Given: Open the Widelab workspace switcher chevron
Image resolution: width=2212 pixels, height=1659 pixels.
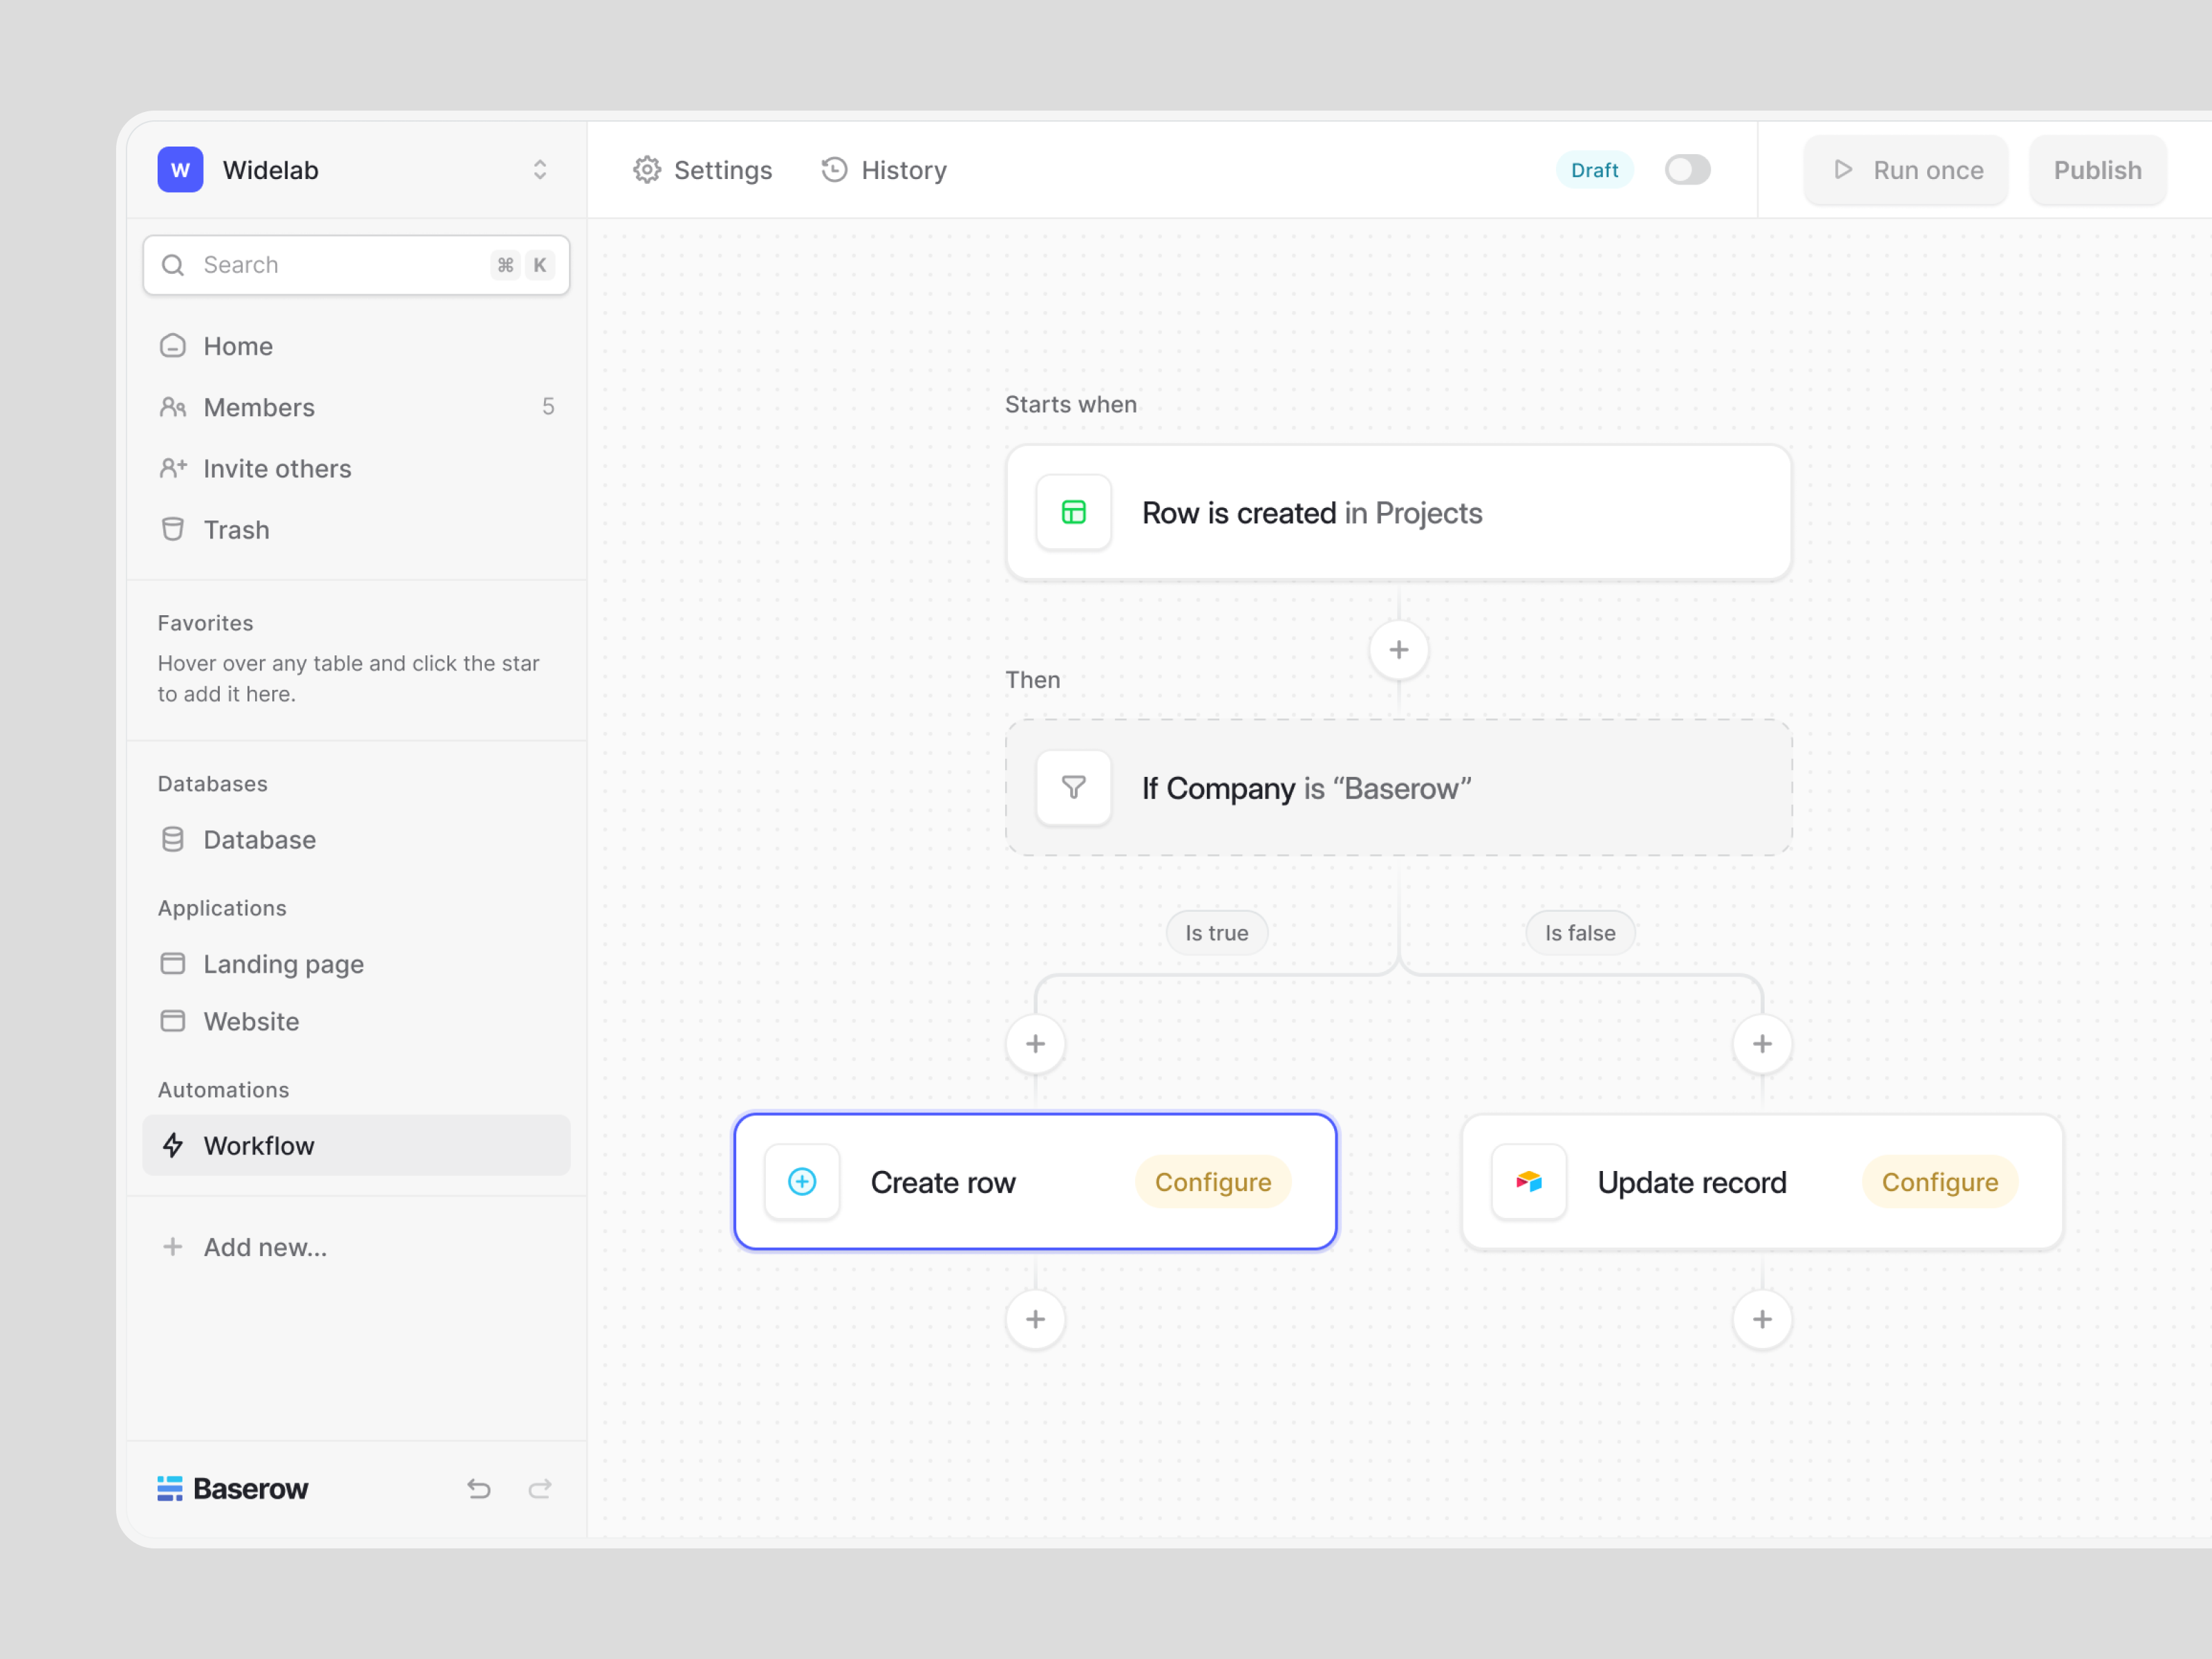Looking at the screenshot, I should click(539, 170).
